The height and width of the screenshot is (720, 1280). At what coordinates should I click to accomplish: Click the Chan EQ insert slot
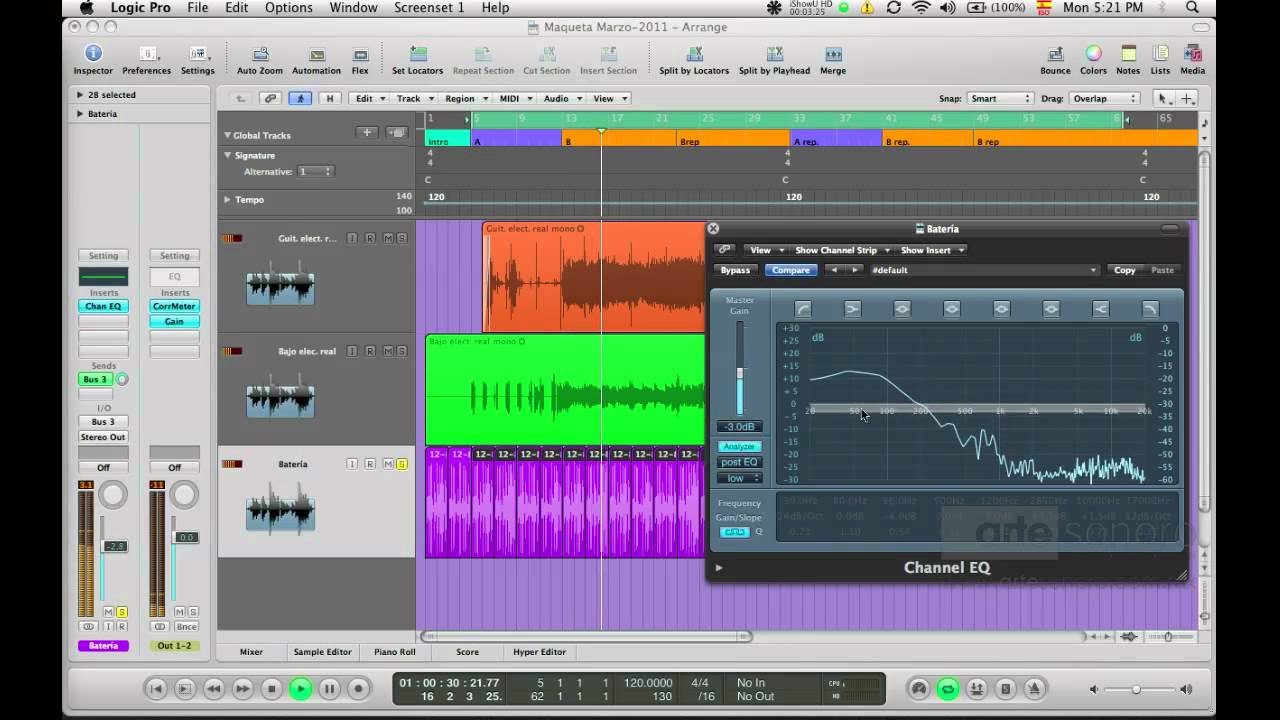point(103,306)
